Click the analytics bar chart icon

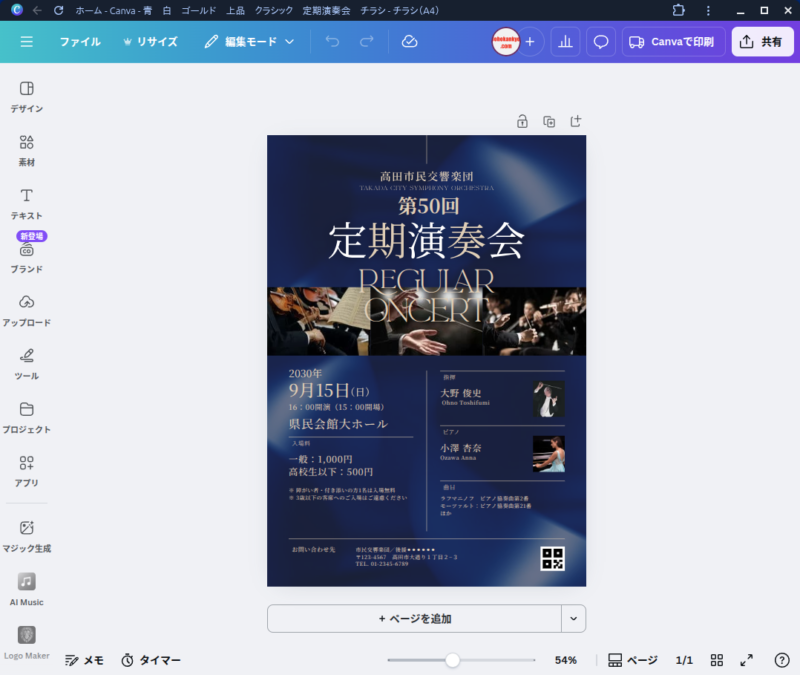[x=565, y=42]
